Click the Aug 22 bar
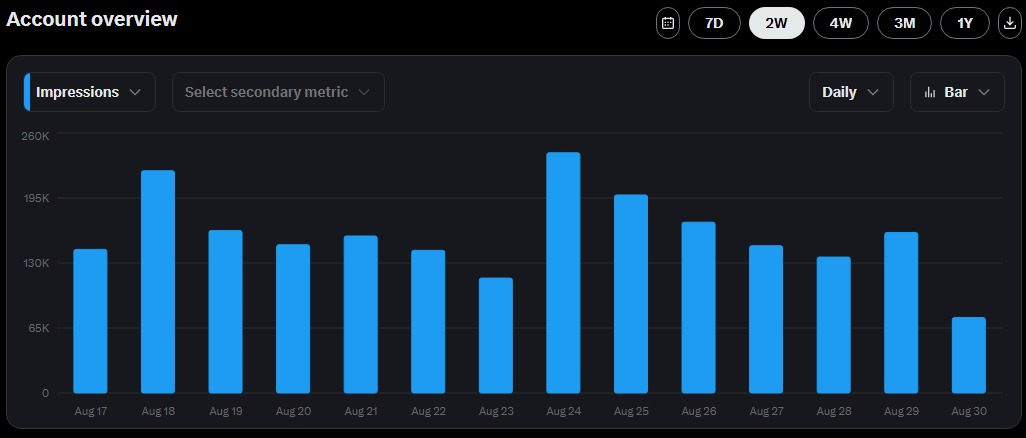The height and width of the screenshot is (438, 1026). pos(428,321)
